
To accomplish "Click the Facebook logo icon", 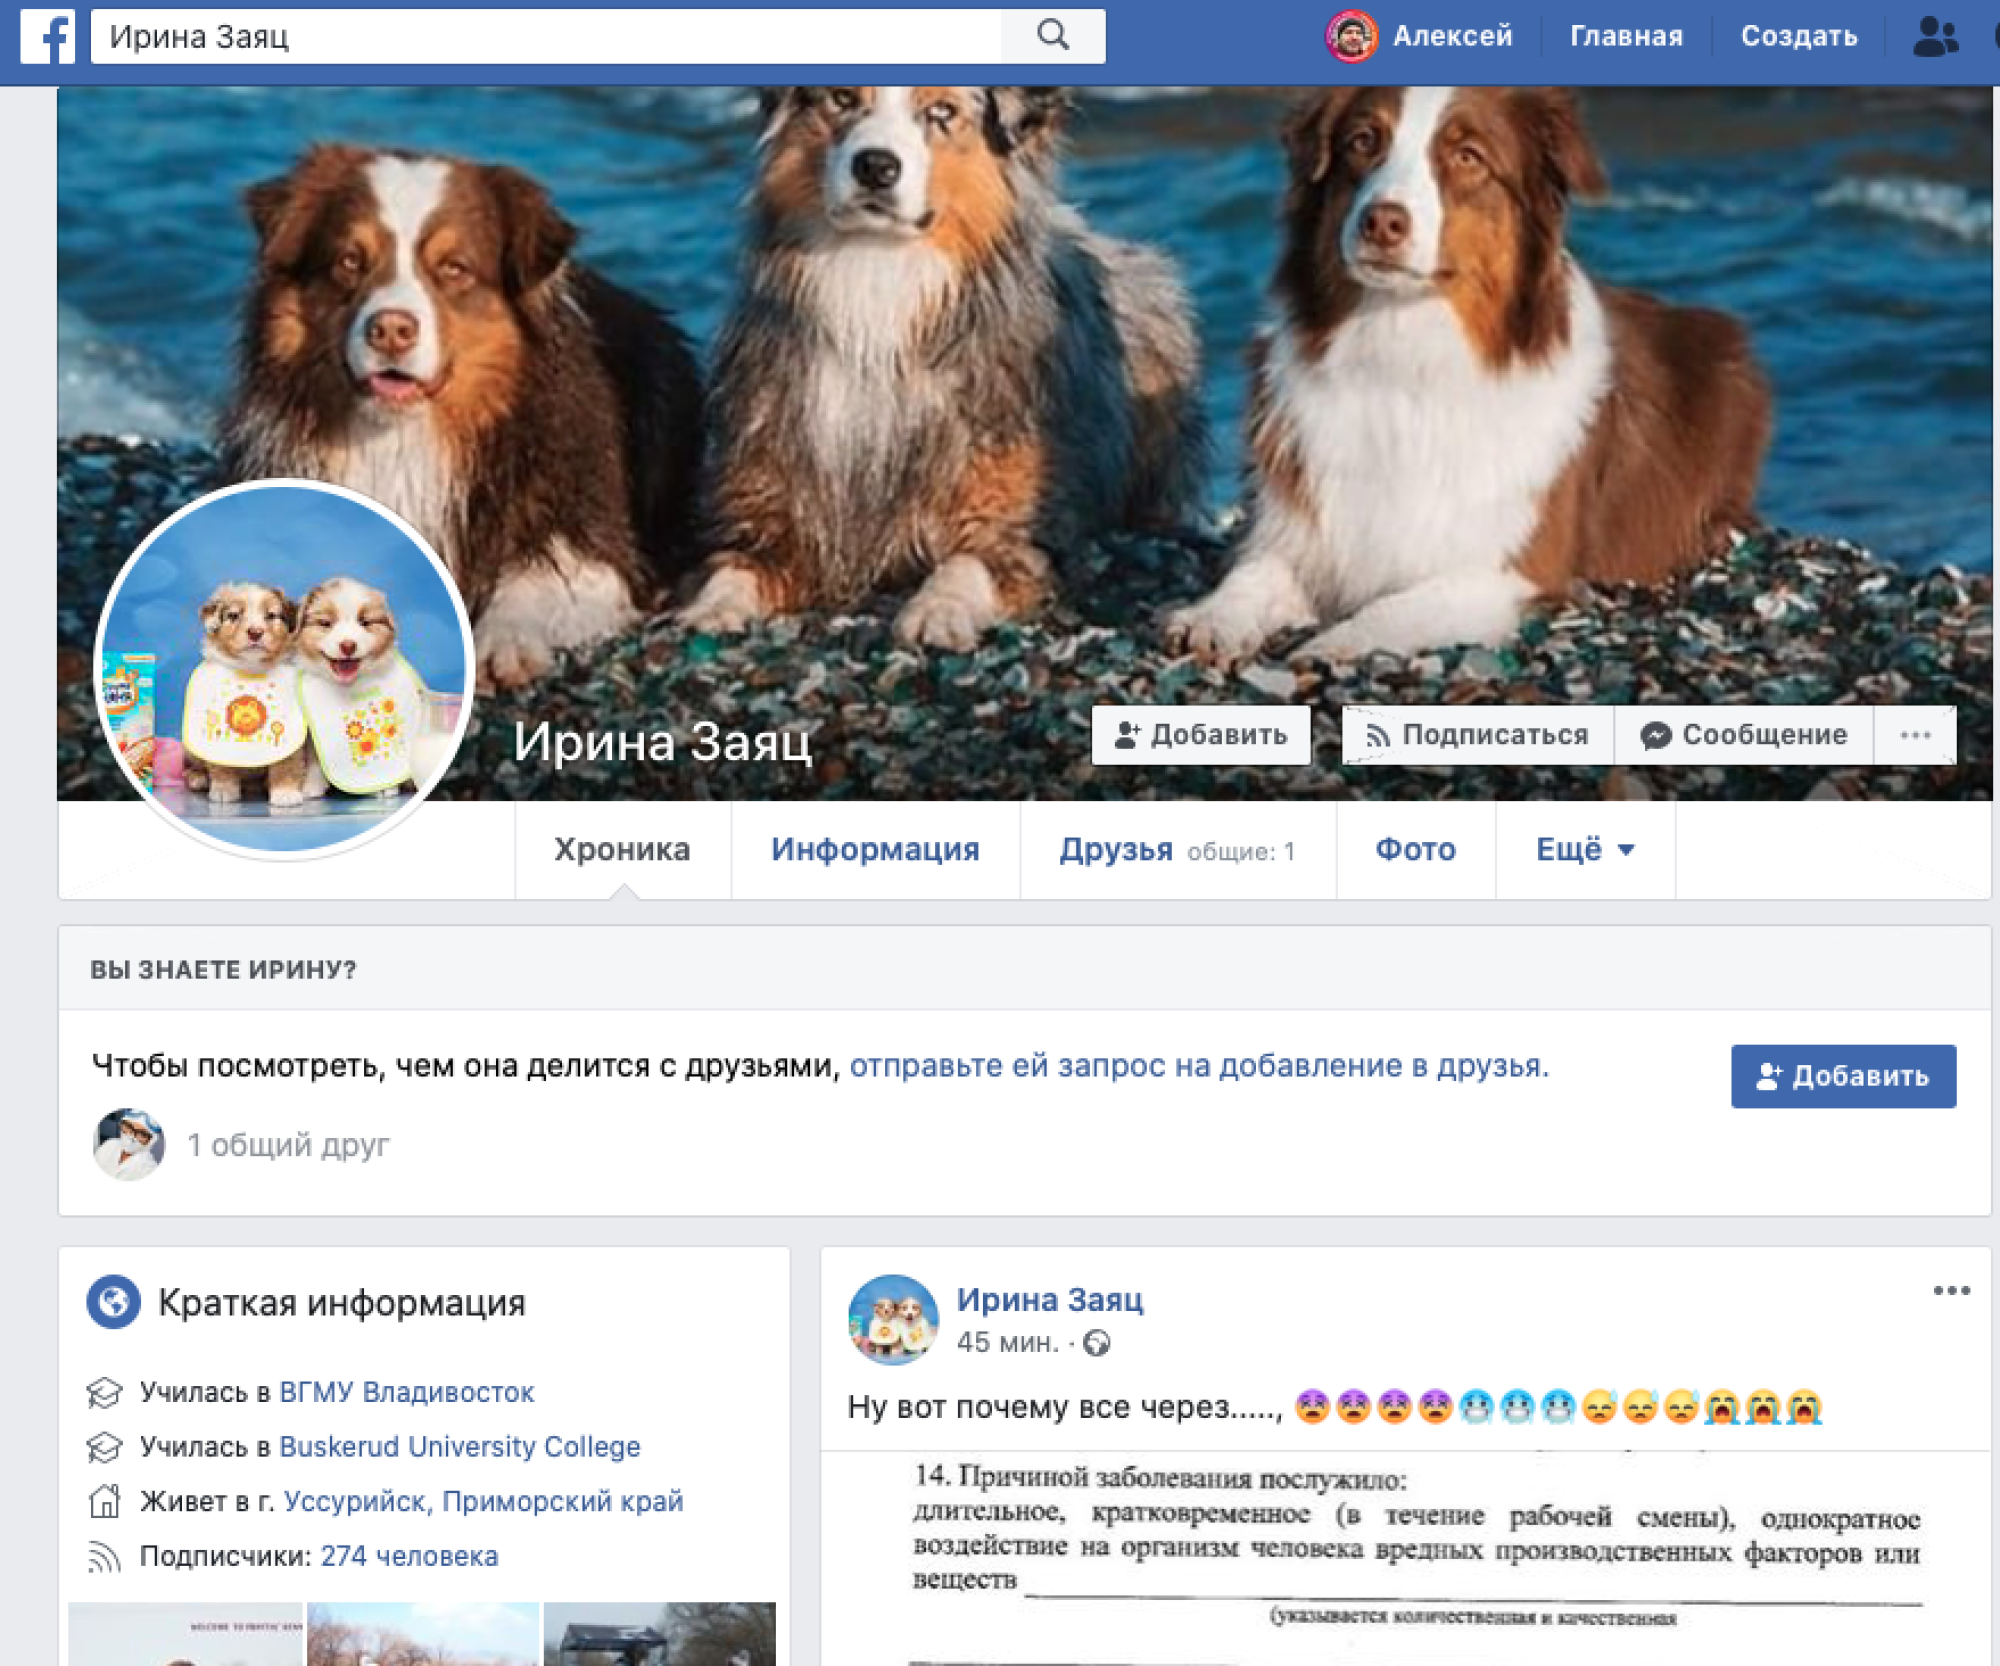I will (x=48, y=37).
